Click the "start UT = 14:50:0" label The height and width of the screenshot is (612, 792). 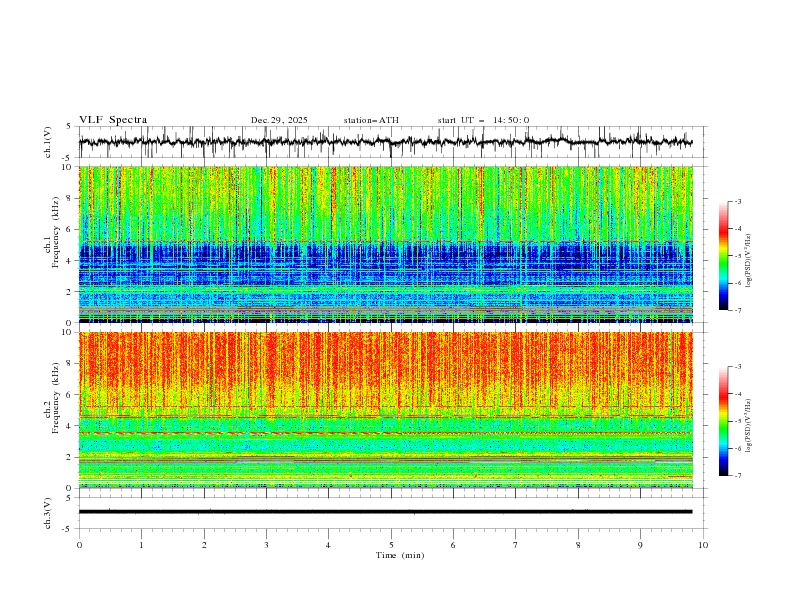483,120
